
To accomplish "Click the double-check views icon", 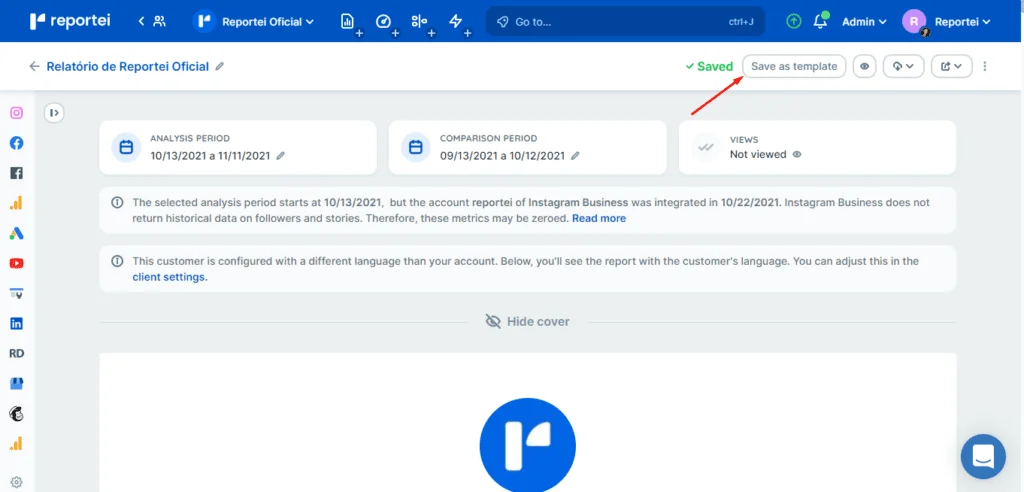I will click(706, 147).
